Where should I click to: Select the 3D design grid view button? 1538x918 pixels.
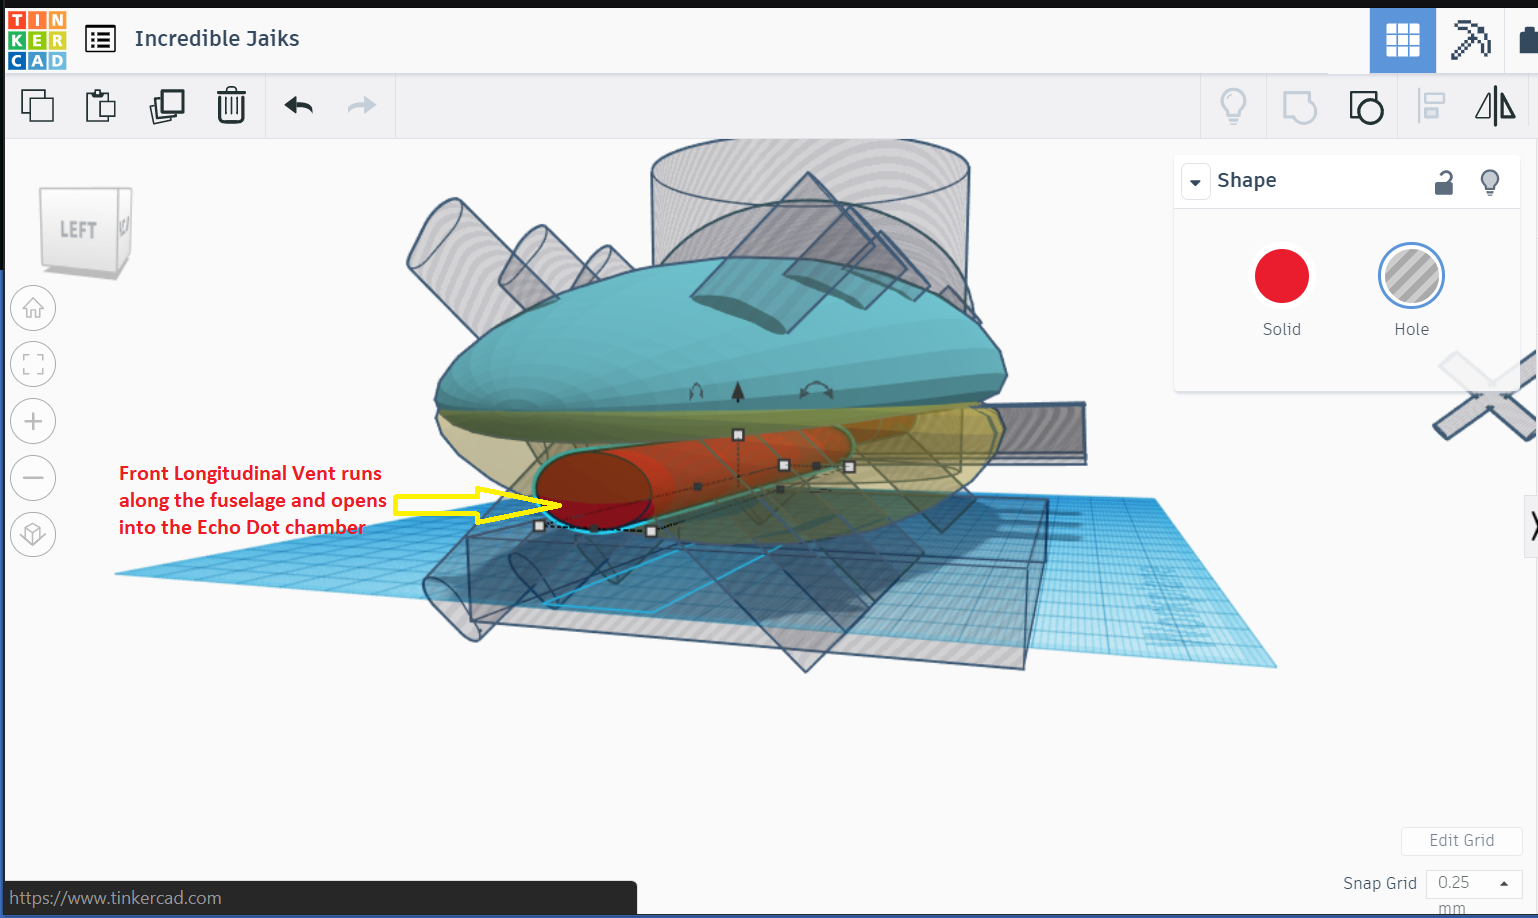1402,40
